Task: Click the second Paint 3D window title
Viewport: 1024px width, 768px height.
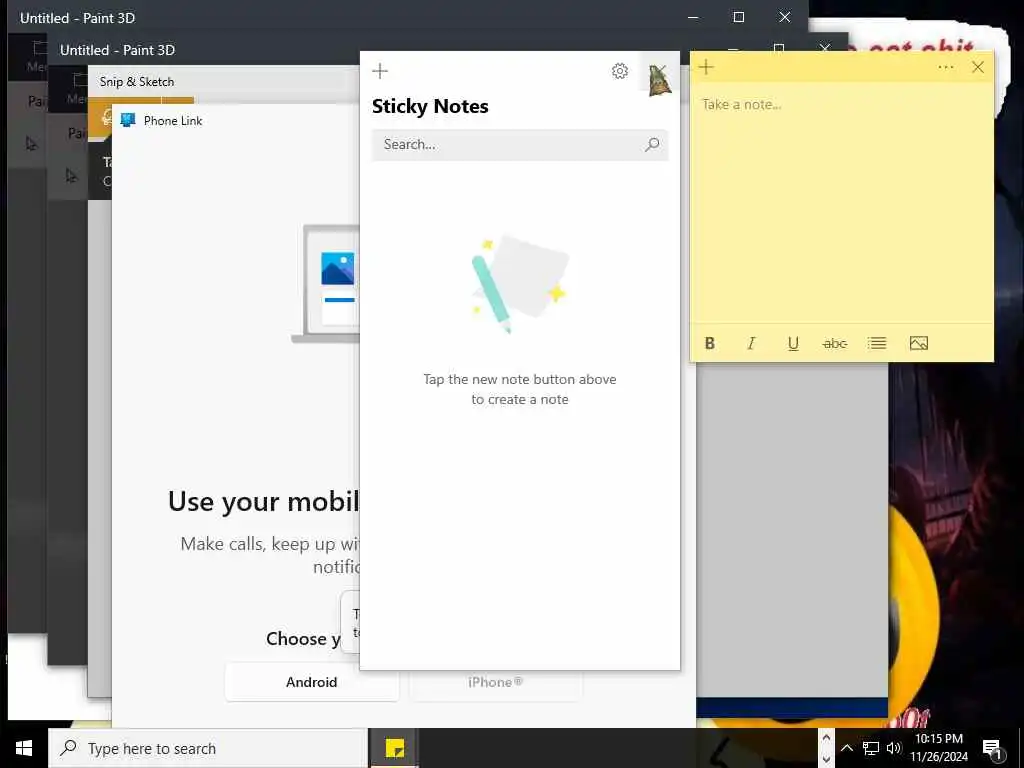Action: (x=118, y=50)
